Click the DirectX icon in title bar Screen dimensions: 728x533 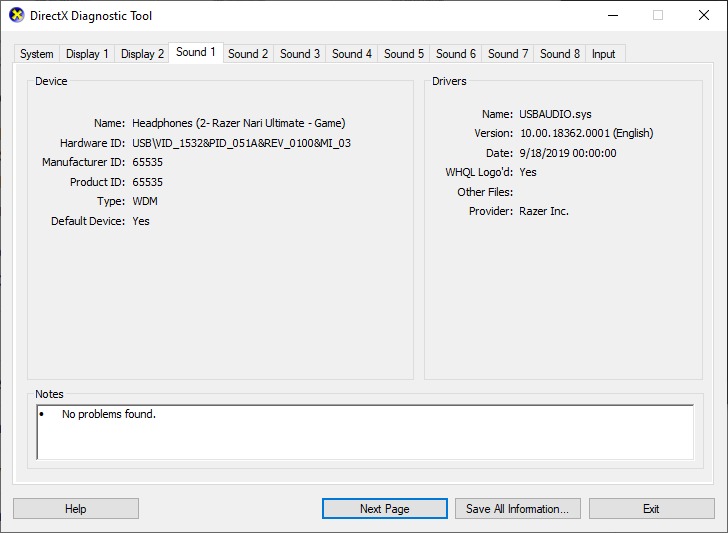tap(16, 16)
